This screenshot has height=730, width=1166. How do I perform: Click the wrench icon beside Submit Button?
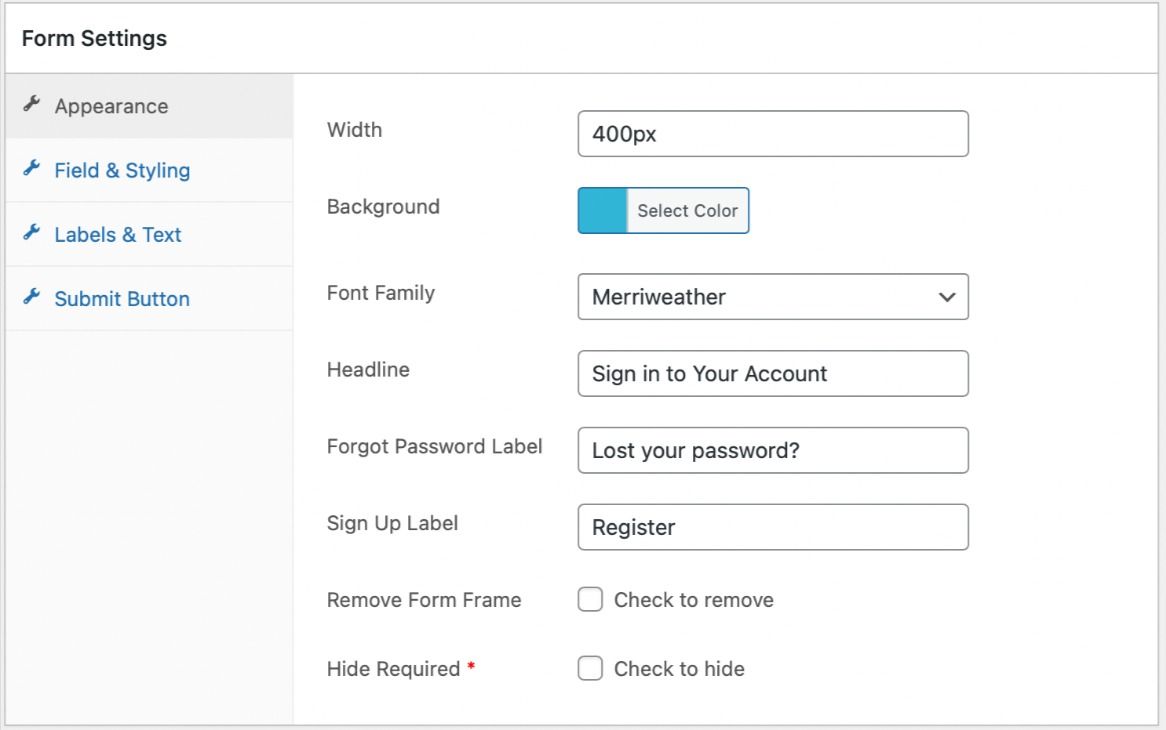pyautogui.click(x=31, y=298)
